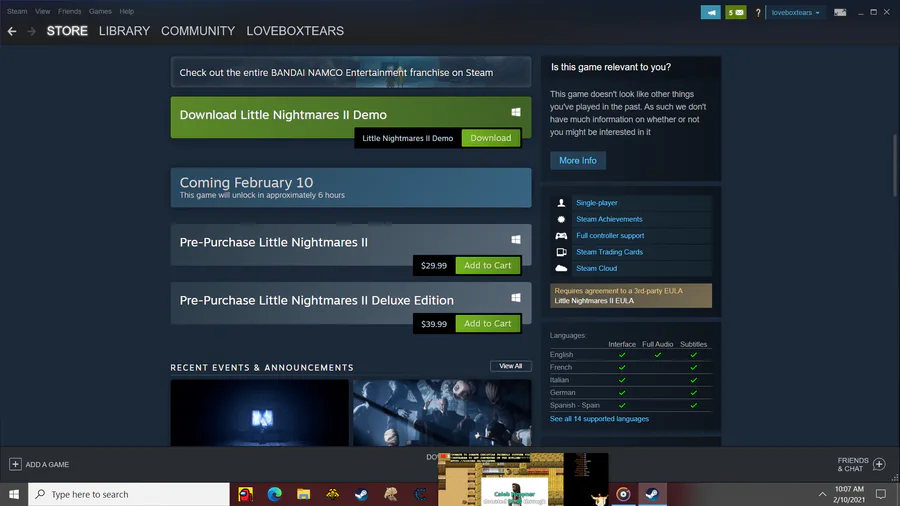Open the Steam Trading Cards link
This screenshot has height=506, width=900.
[609, 252]
